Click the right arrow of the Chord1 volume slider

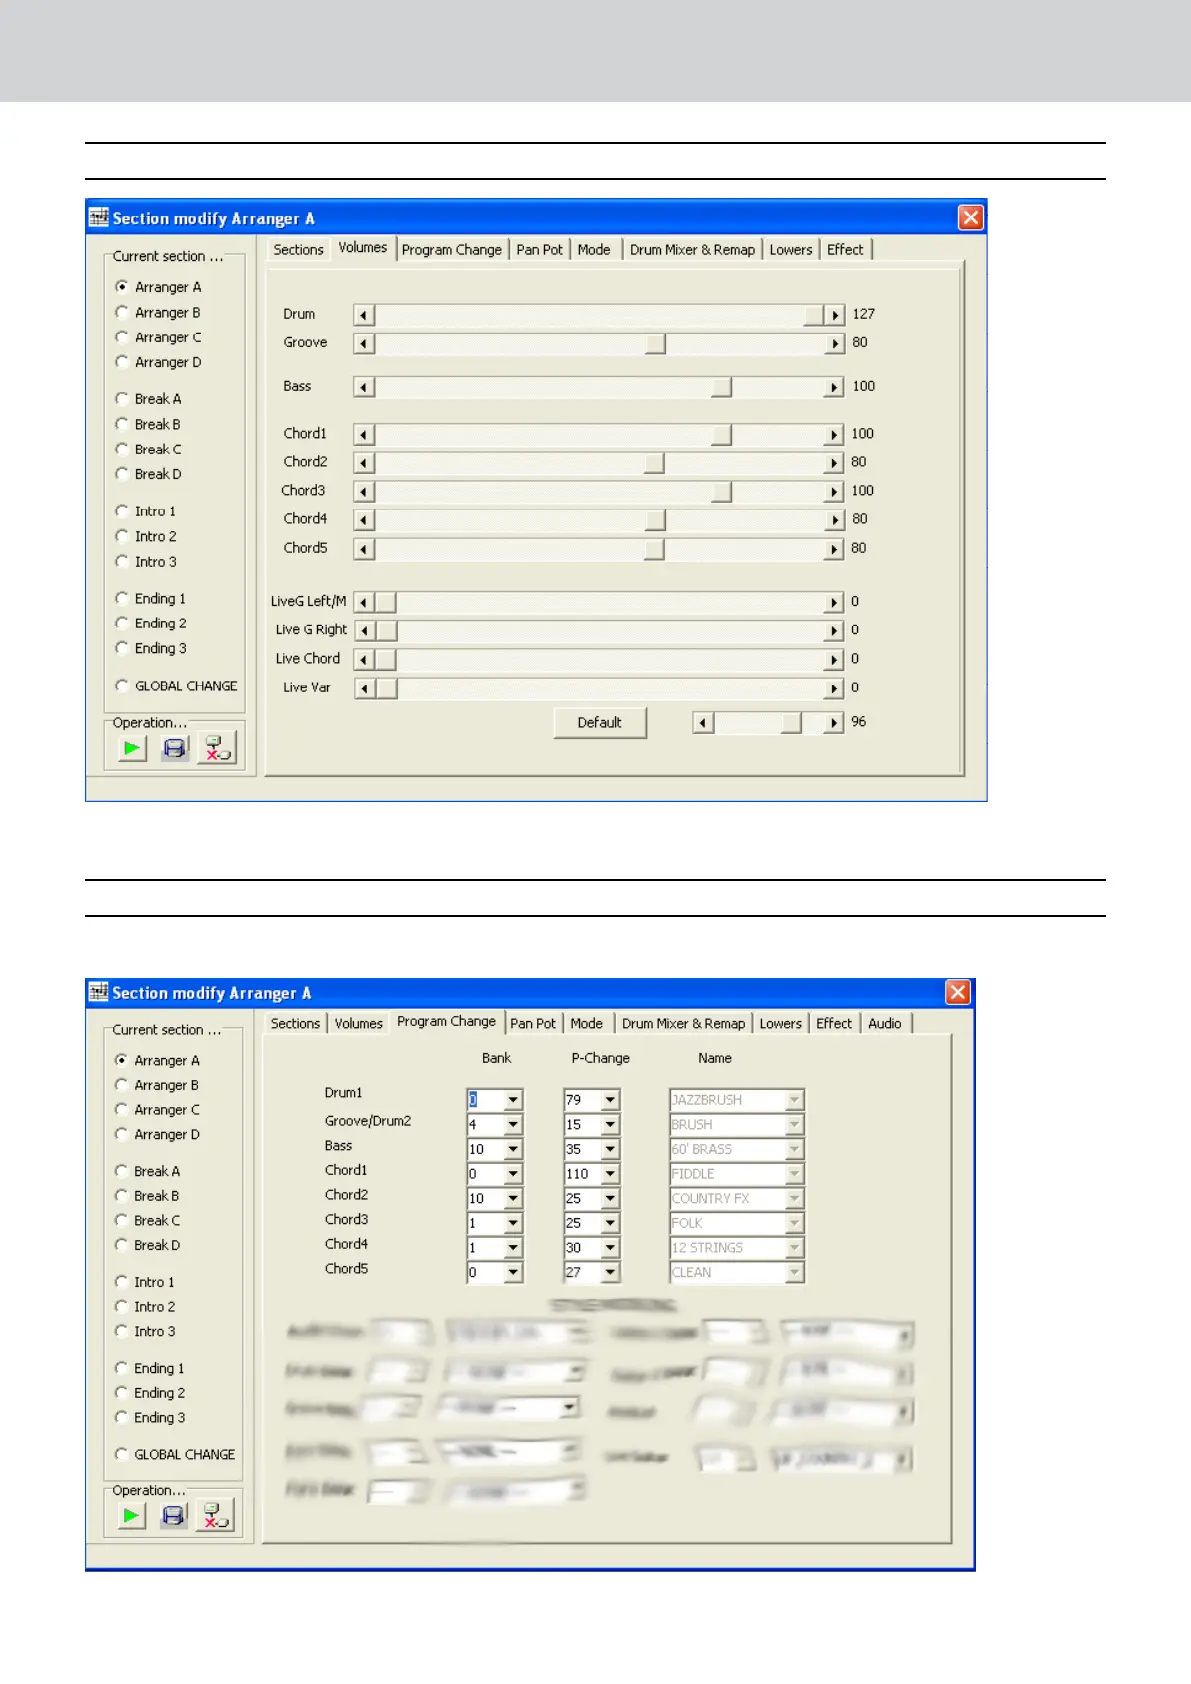point(834,435)
